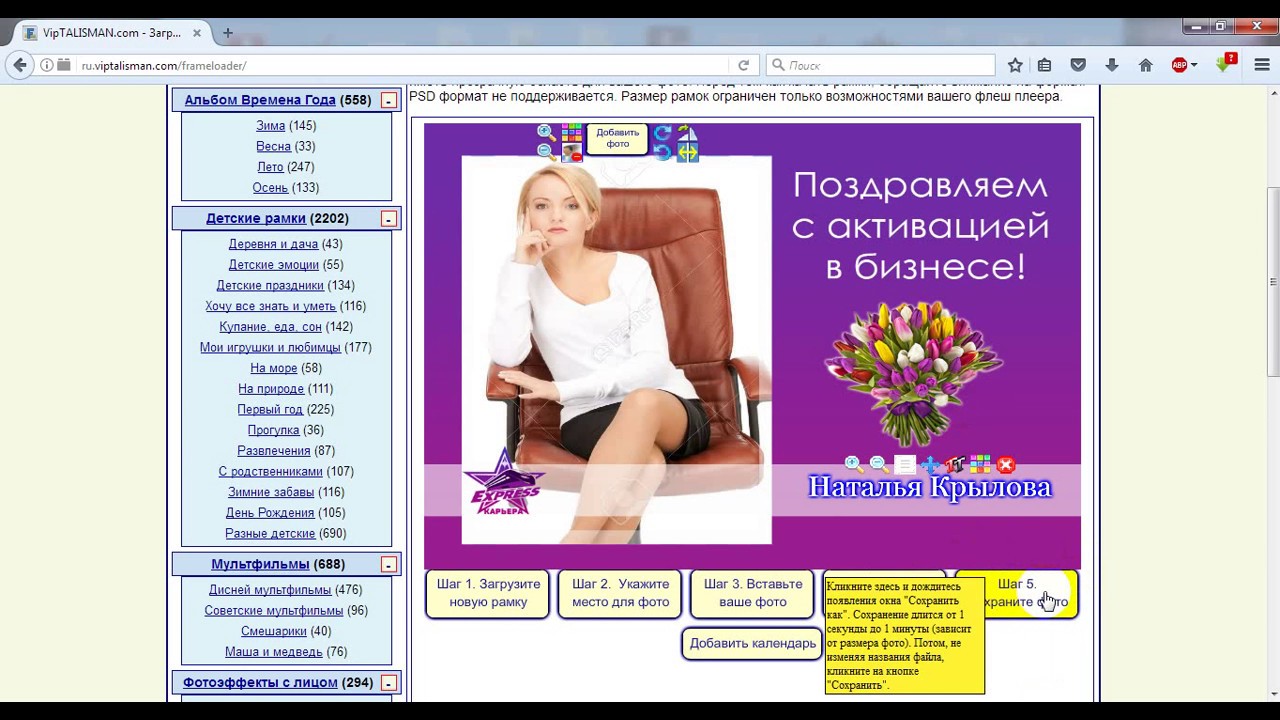The width and height of the screenshot is (1280, 720).
Task: Click Шаг 2. Укажите место для фото
Action: pyautogui.click(x=620, y=593)
